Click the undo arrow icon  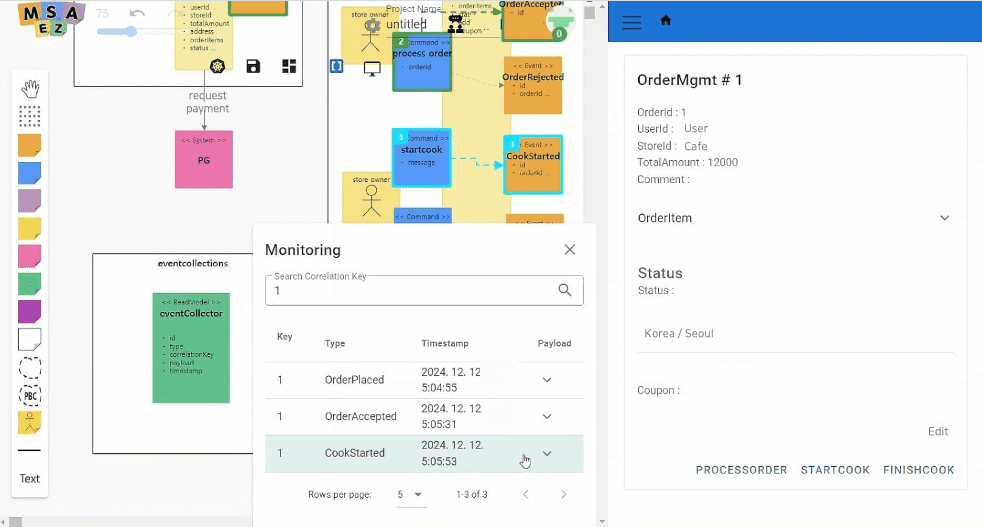138,14
